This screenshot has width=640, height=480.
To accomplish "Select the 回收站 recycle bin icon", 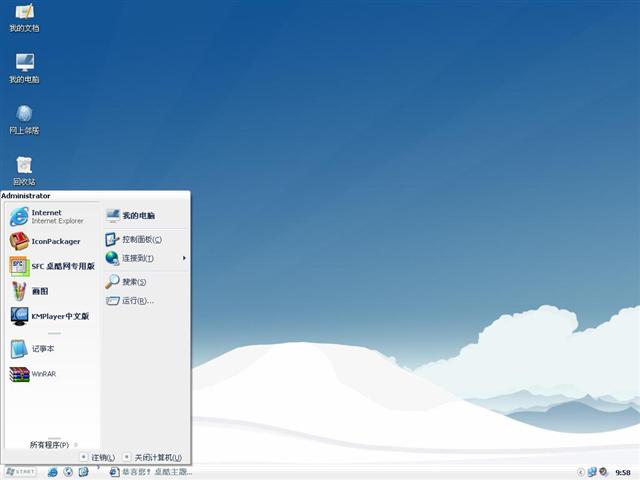I will 24,171.
